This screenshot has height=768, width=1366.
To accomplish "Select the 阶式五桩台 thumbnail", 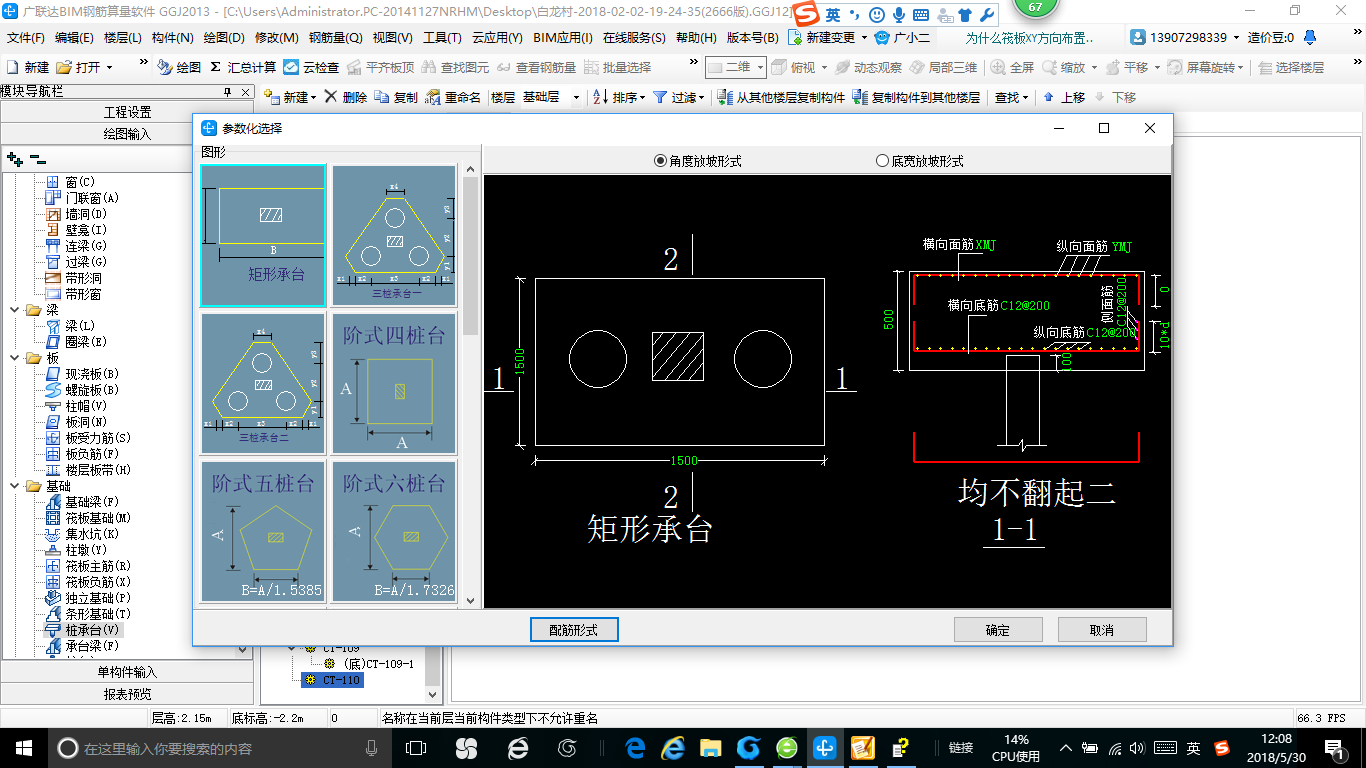I will pos(263,531).
